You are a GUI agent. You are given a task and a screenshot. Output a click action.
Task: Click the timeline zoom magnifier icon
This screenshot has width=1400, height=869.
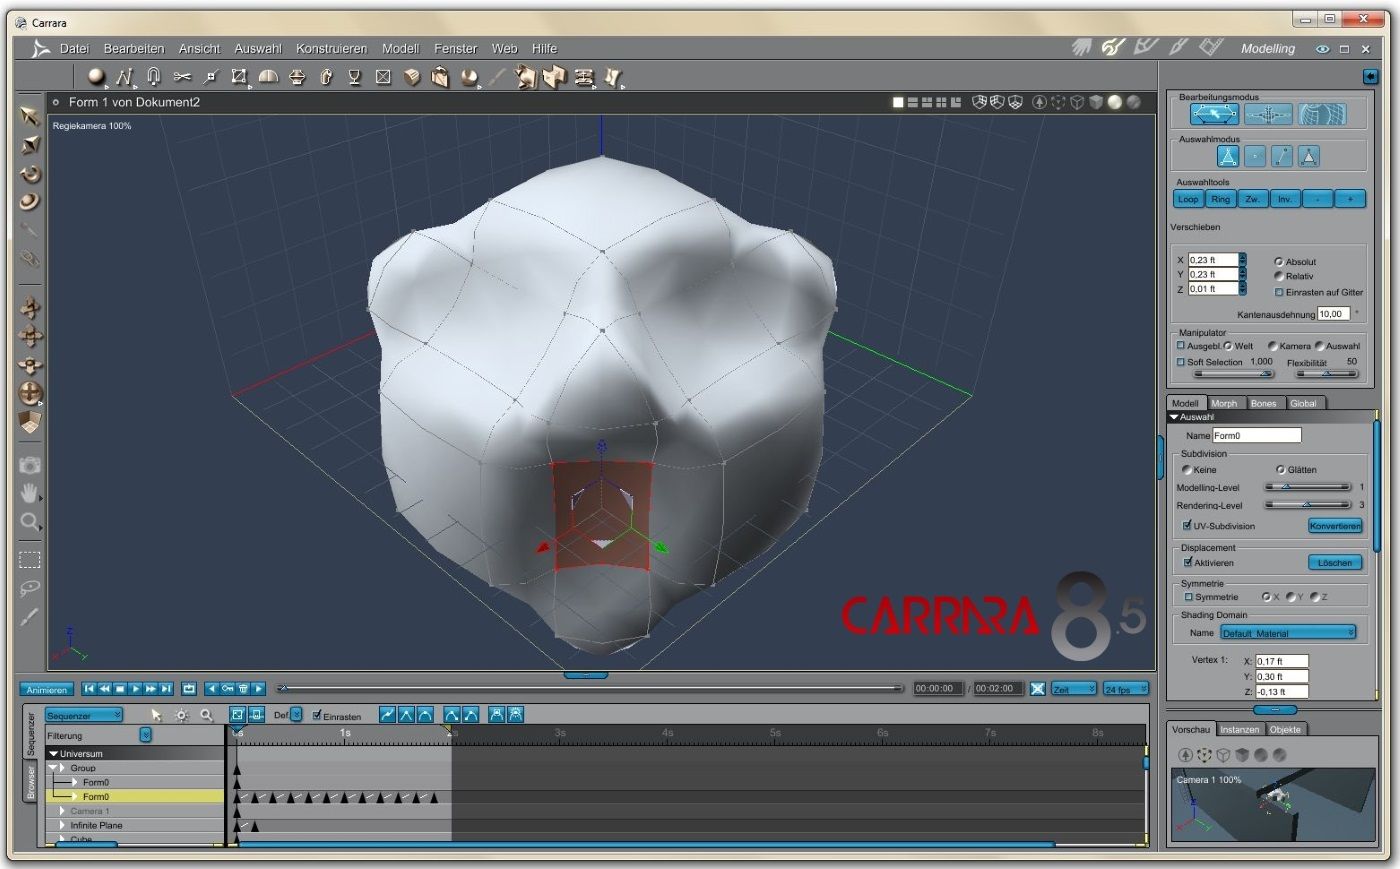click(x=207, y=715)
